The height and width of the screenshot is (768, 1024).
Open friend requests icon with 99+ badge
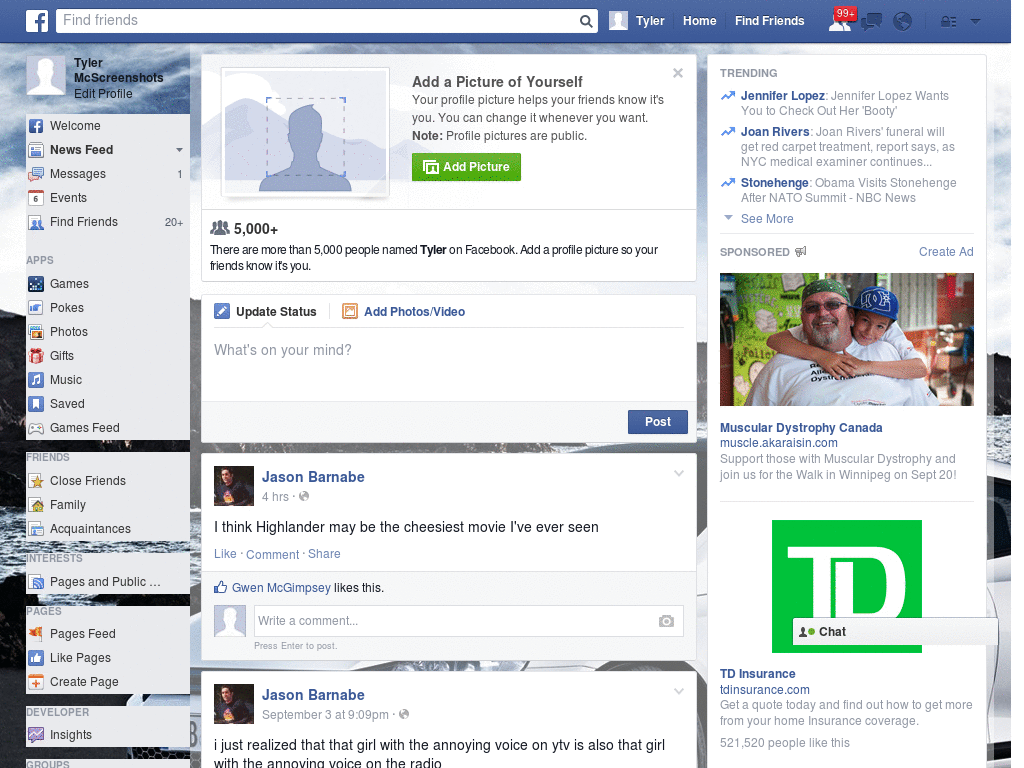841,20
